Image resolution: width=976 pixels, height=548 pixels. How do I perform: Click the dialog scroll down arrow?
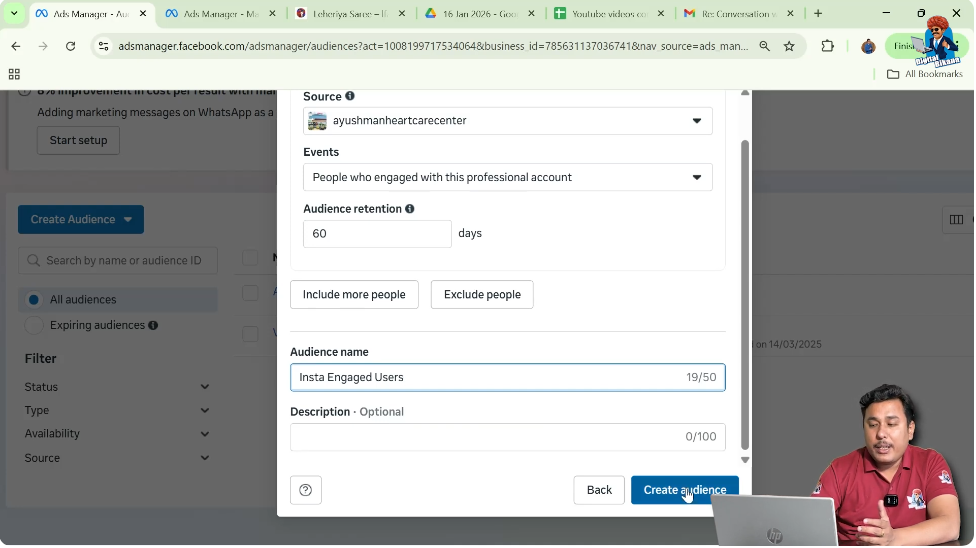pyautogui.click(x=744, y=460)
